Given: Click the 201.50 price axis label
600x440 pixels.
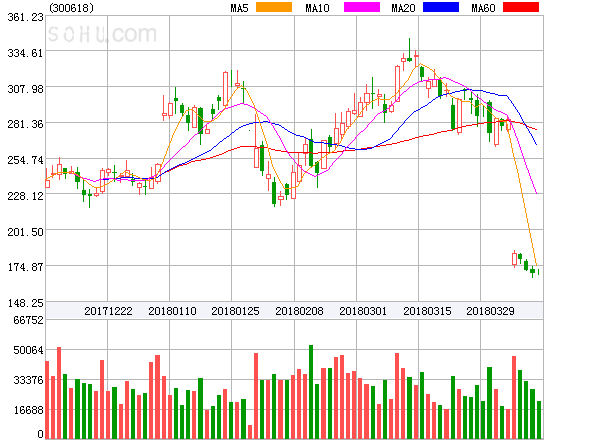Looking at the screenshot, I should [25, 232].
